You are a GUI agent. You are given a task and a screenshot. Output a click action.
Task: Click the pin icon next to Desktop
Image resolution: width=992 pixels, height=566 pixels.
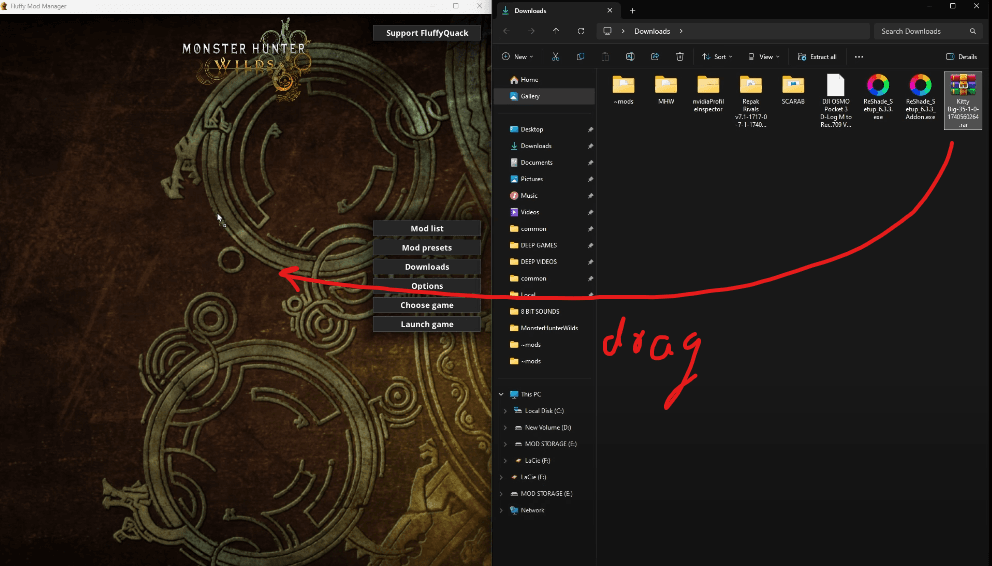[x=590, y=130]
